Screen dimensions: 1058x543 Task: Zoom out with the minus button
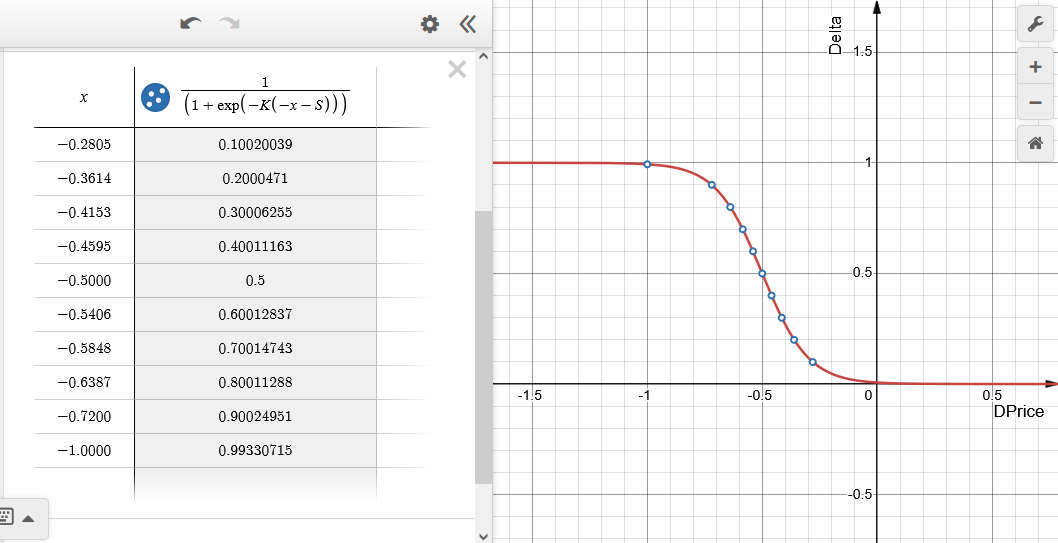coord(1035,103)
